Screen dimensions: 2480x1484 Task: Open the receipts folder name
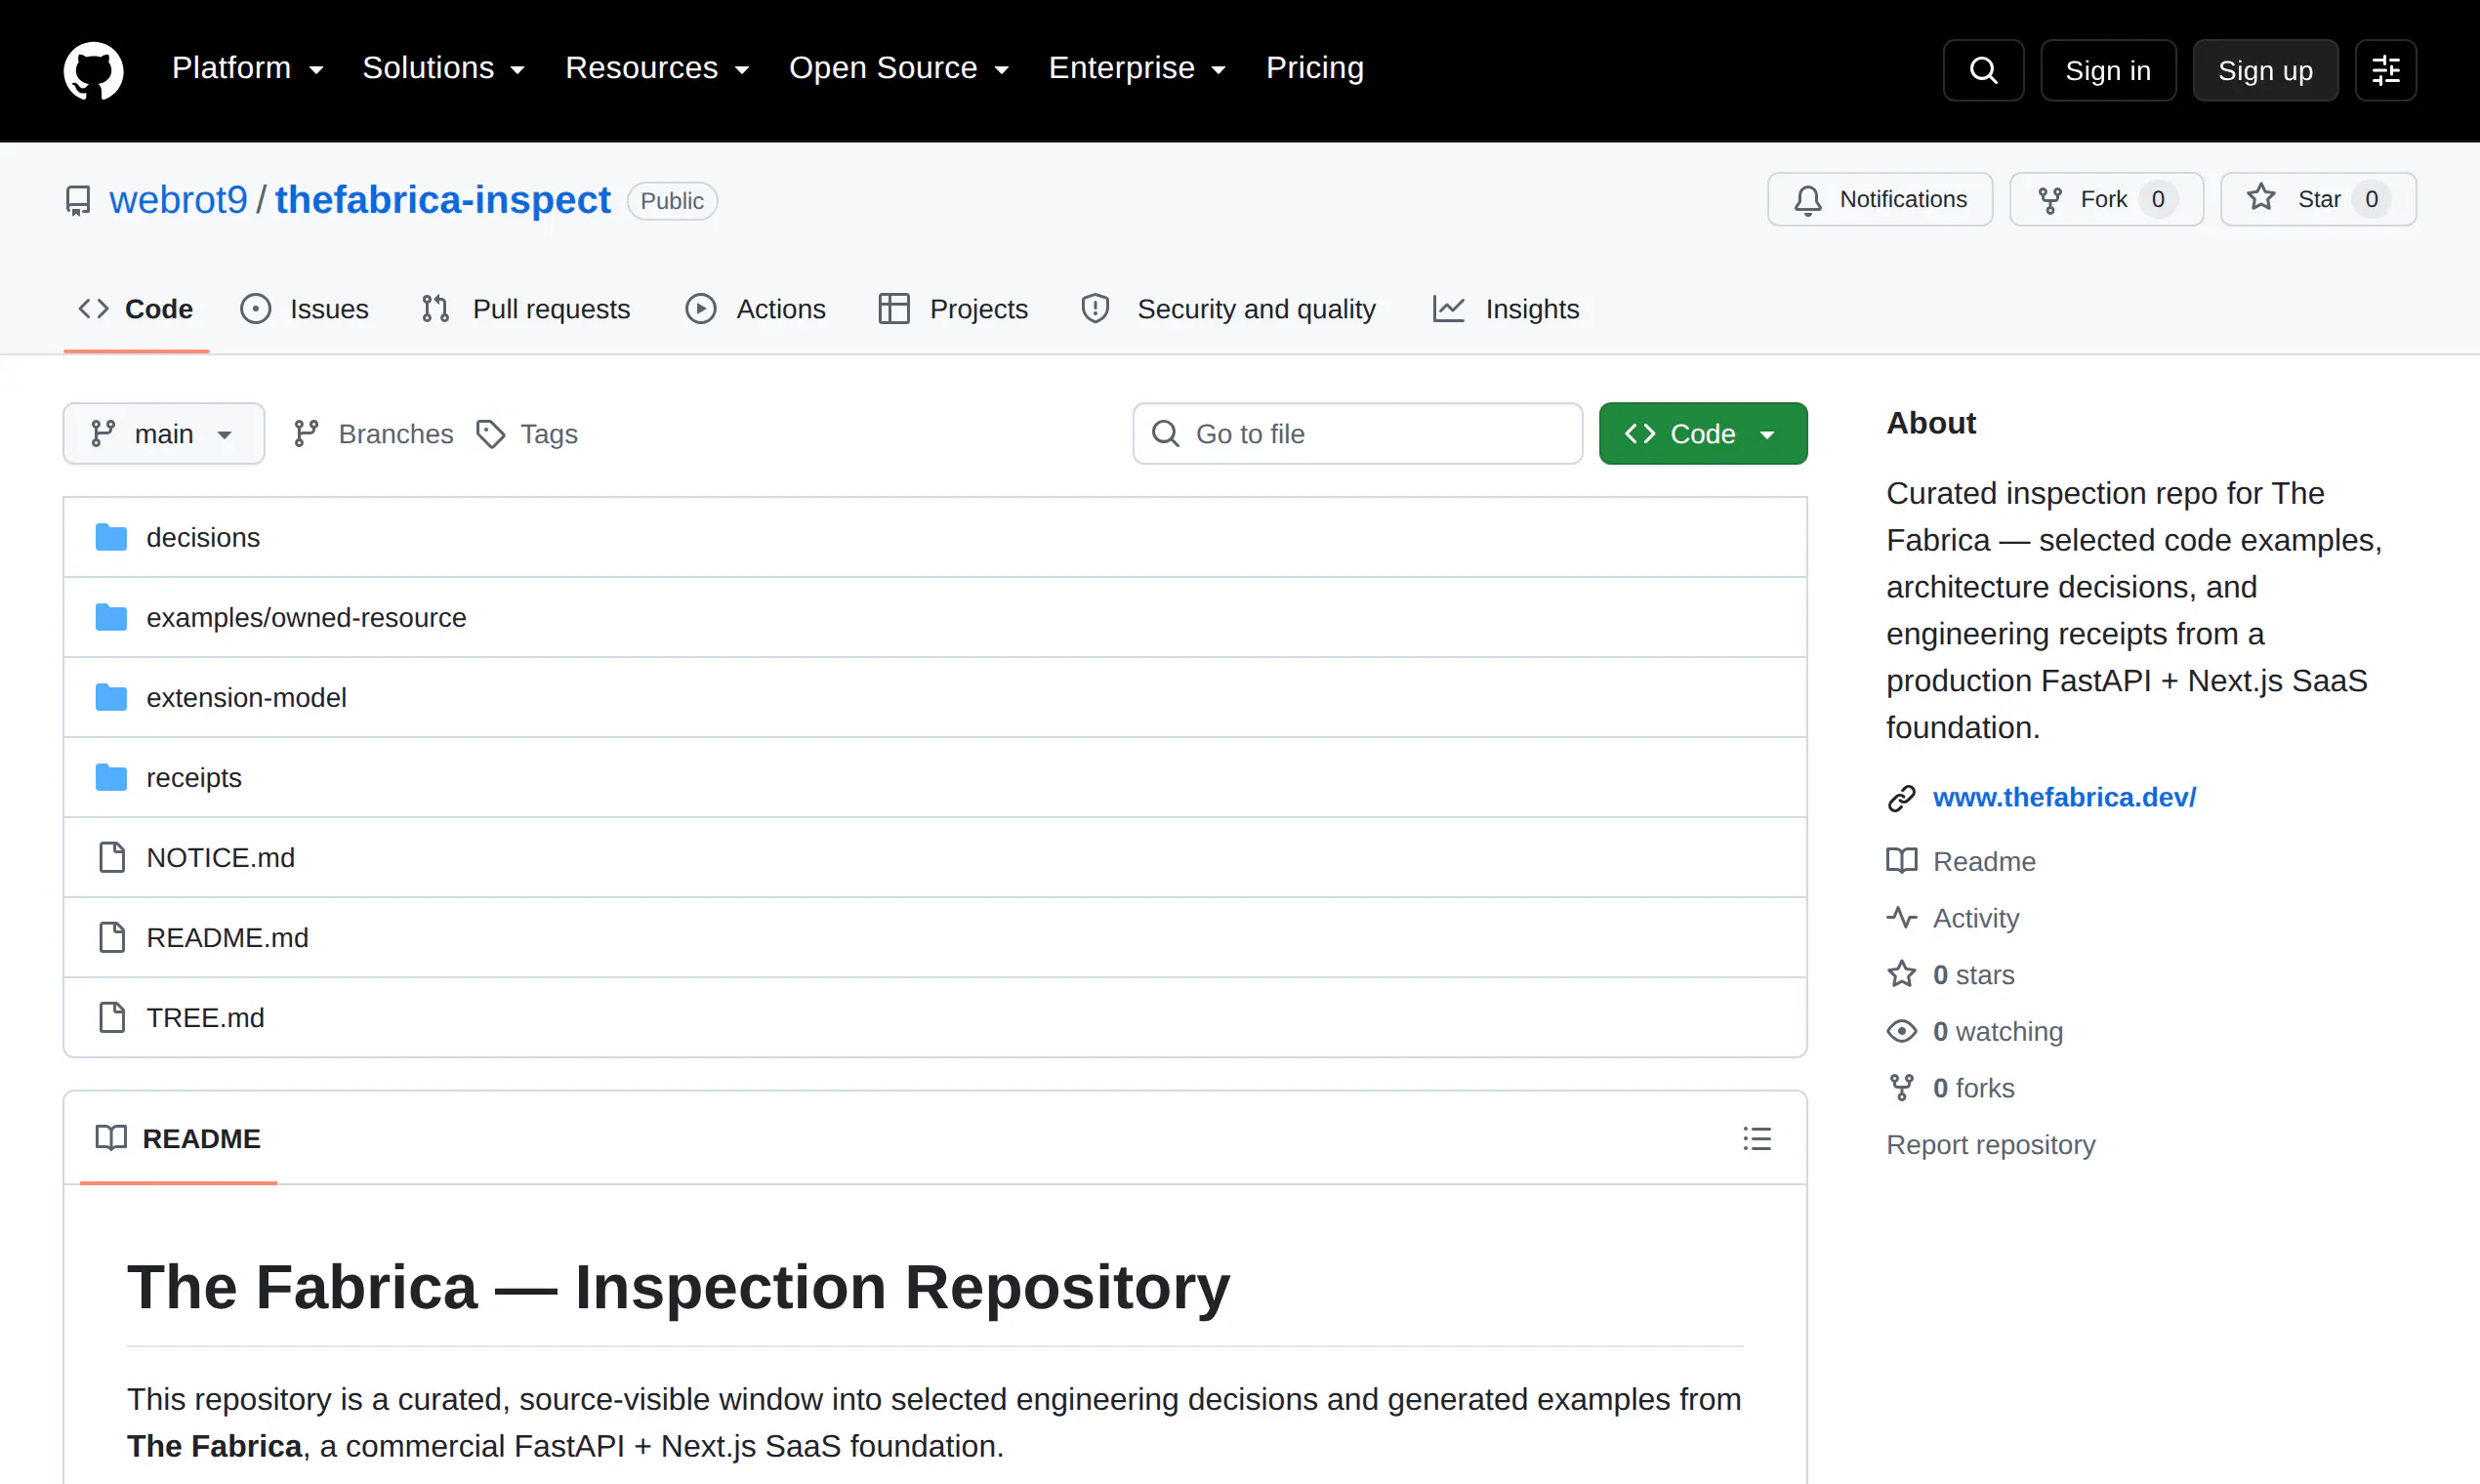194,778
